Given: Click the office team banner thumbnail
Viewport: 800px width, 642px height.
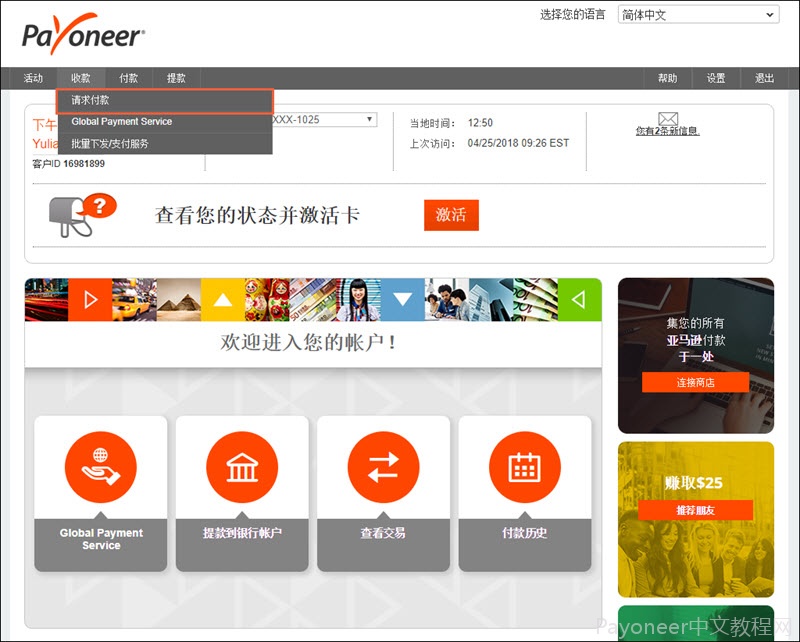Looking at the screenshot, I should click(447, 300).
